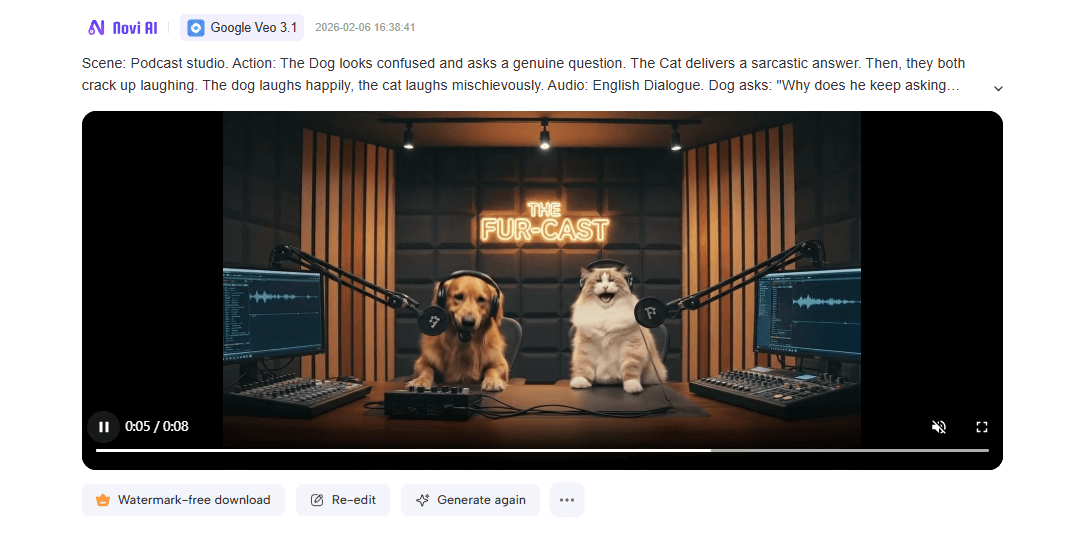Click the Novi AI brand name text

(135, 28)
